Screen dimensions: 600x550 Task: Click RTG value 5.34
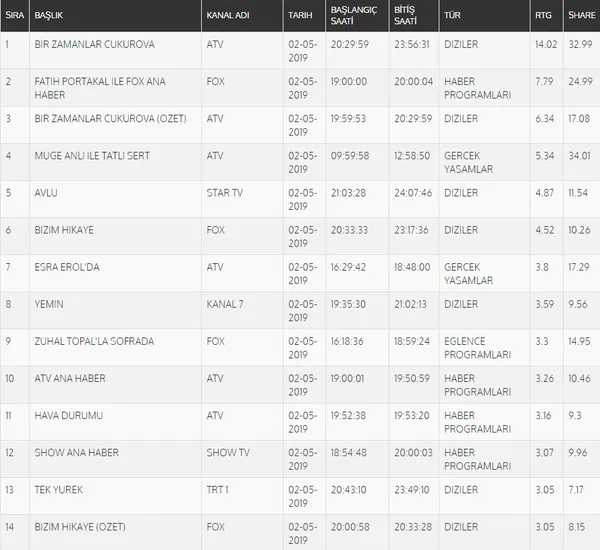[545, 156]
